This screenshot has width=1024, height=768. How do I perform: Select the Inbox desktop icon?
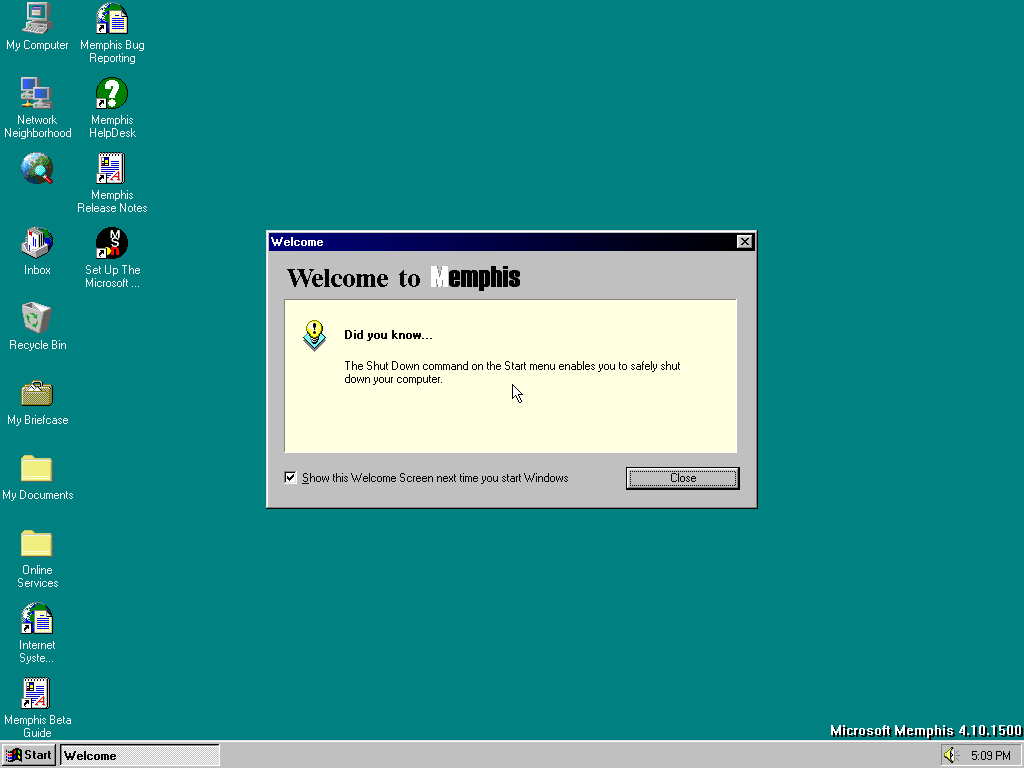point(37,244)
